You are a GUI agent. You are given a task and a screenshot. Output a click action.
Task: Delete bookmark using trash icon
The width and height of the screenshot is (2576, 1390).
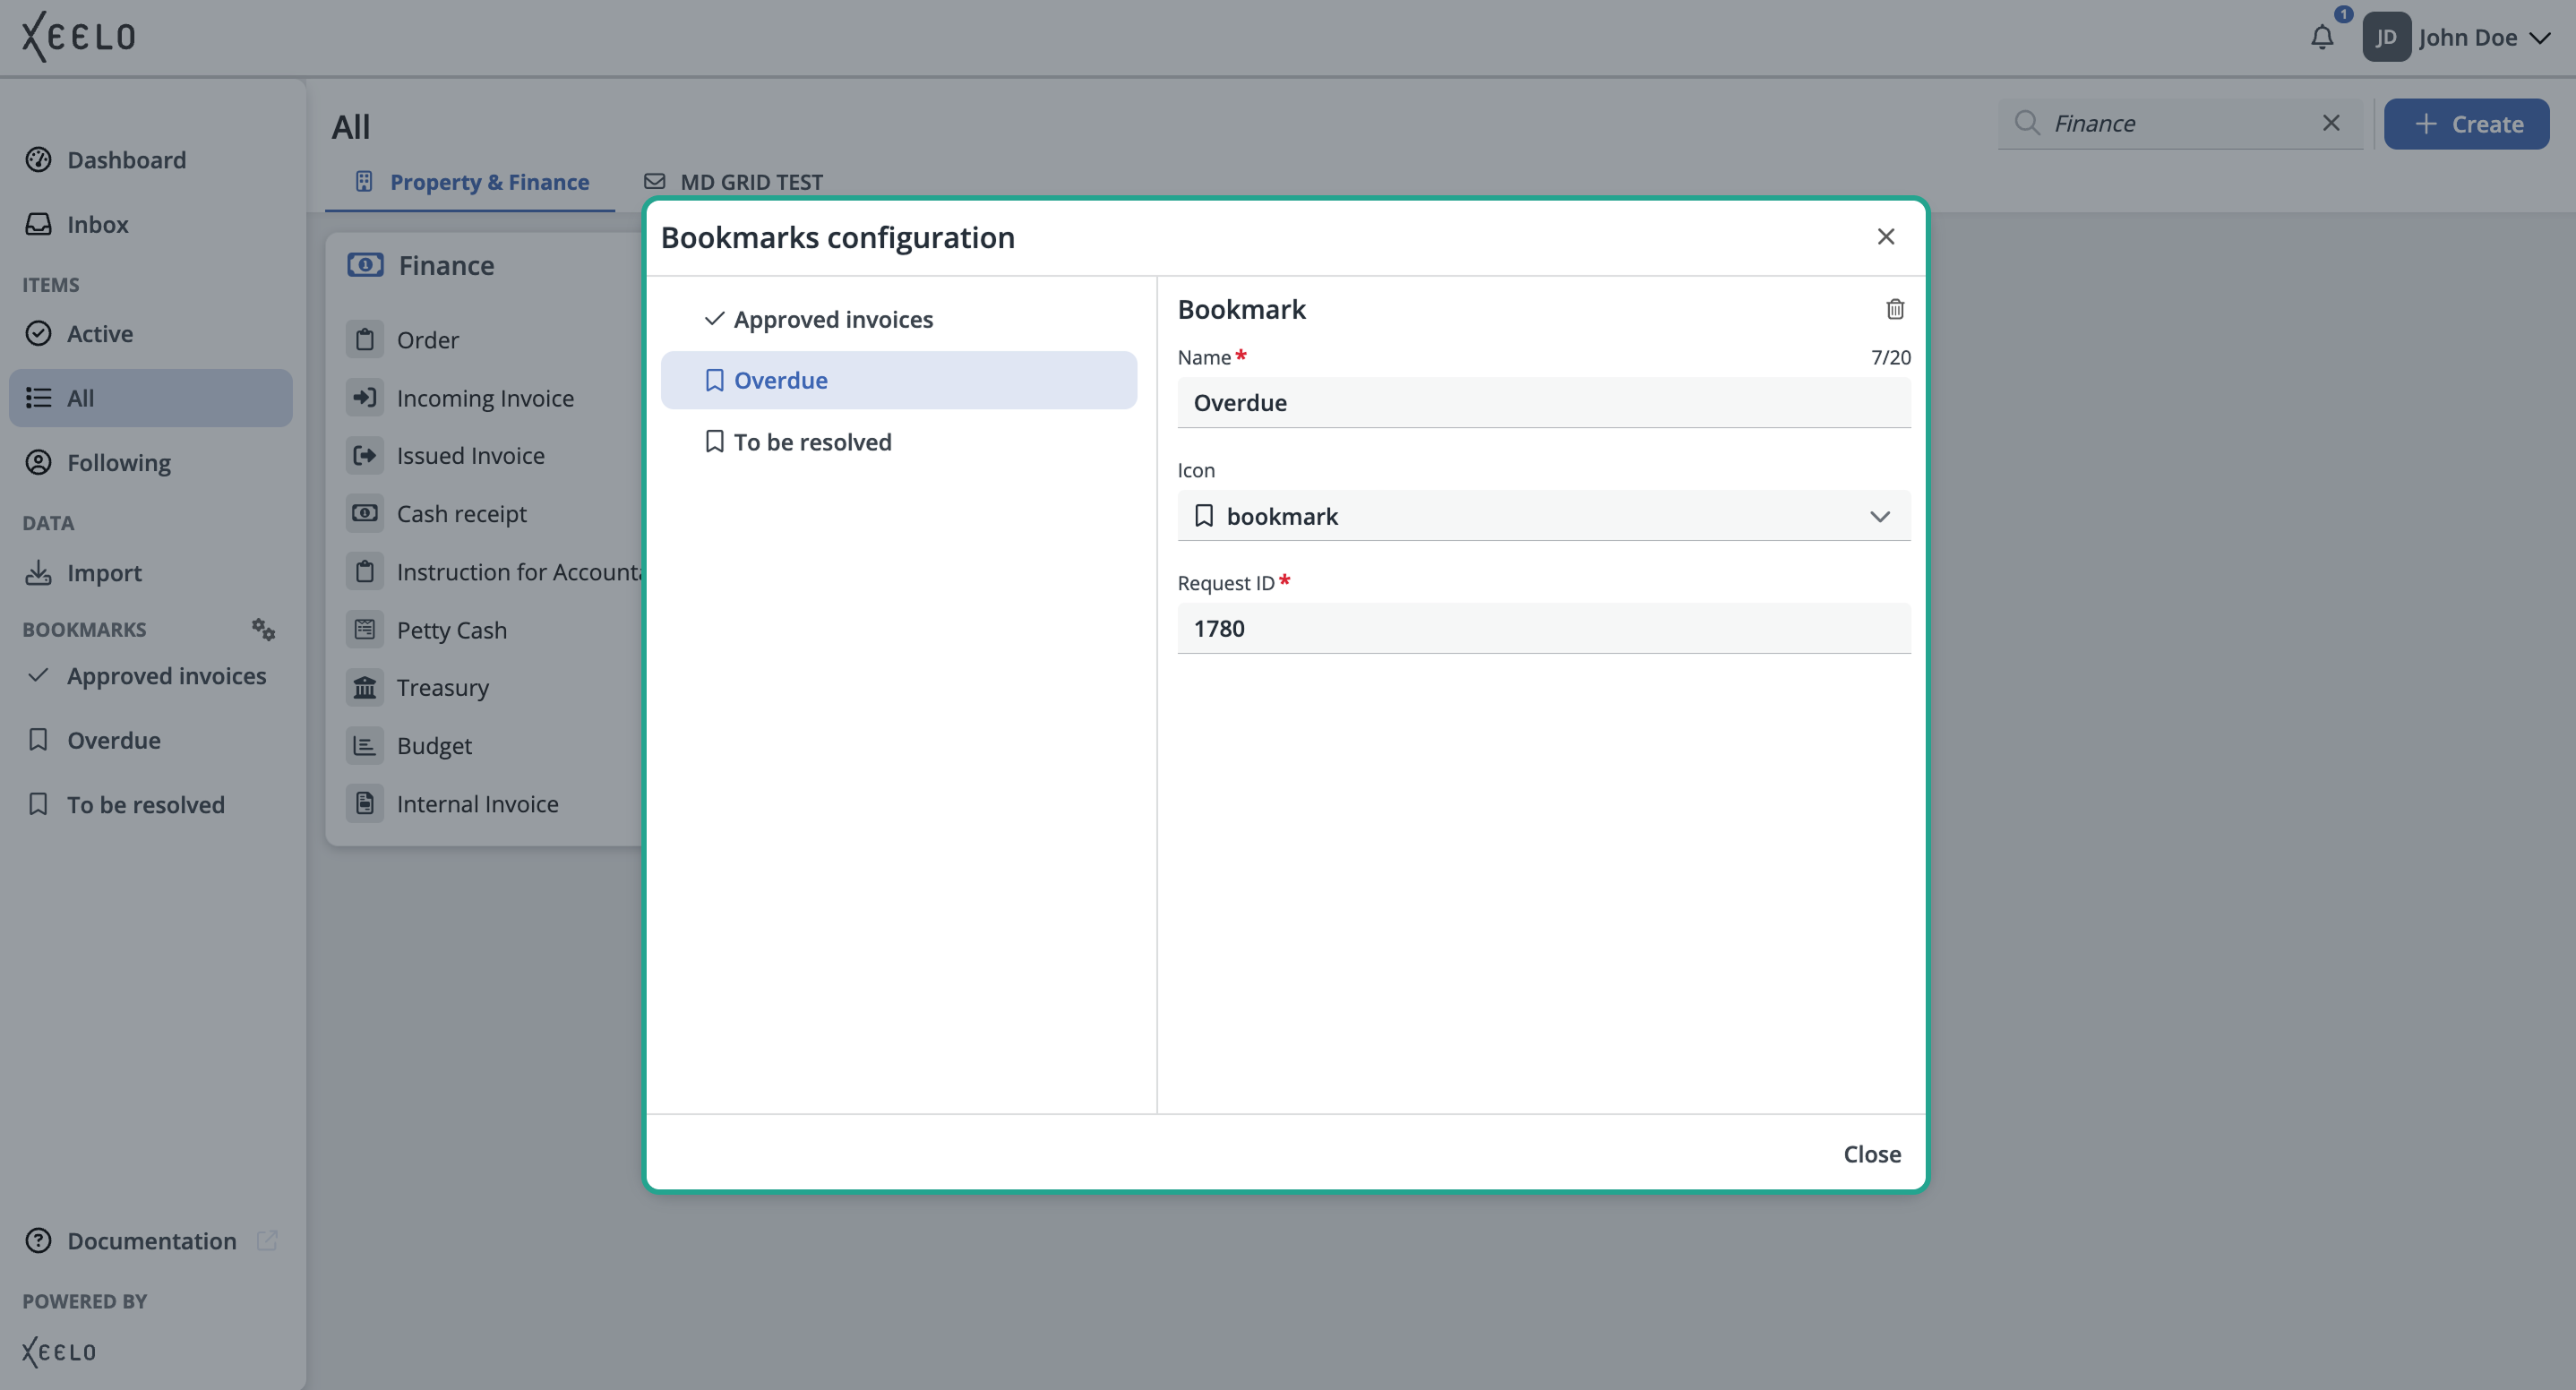coord(1894,309)
